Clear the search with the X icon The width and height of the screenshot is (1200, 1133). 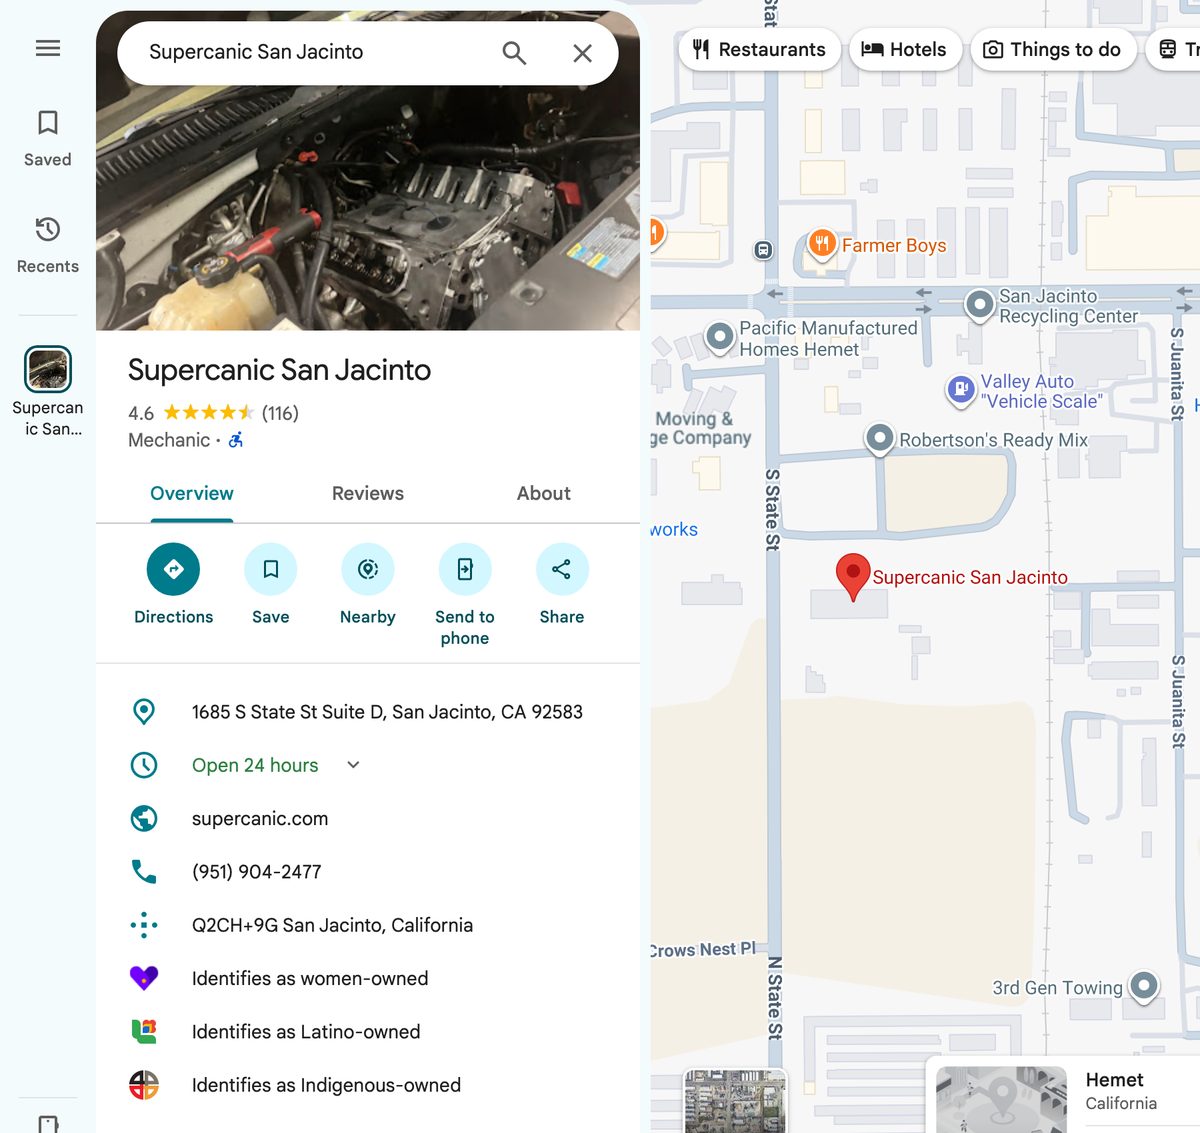tap(582, 53)
